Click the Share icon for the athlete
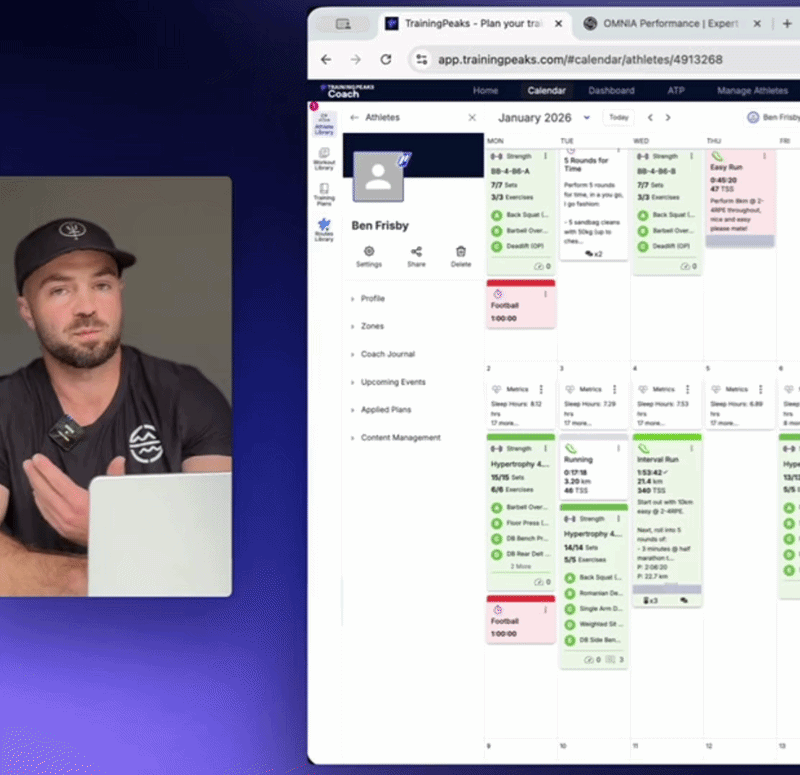 [416, 256]
